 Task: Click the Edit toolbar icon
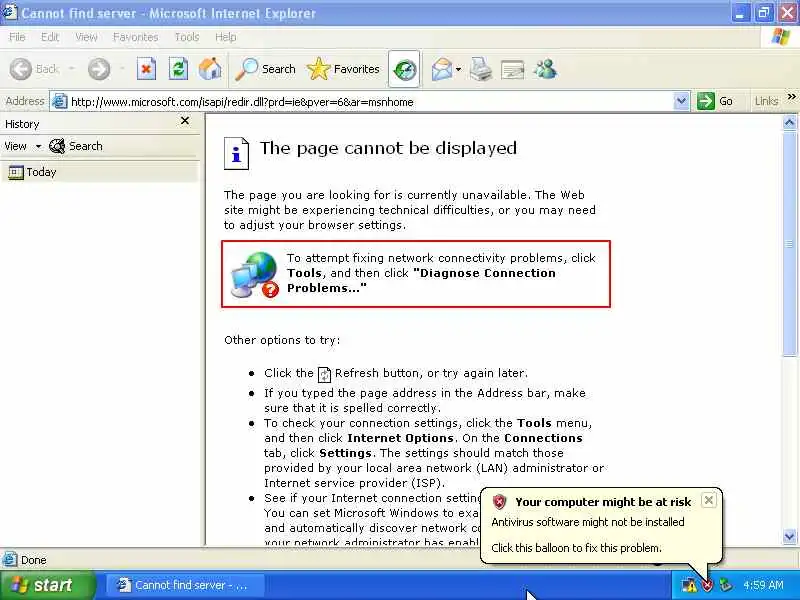[x=512, y=69]
